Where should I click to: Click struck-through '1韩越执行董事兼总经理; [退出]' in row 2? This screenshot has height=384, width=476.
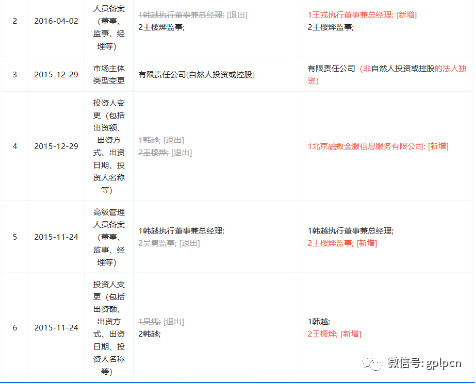pos(193,15)
